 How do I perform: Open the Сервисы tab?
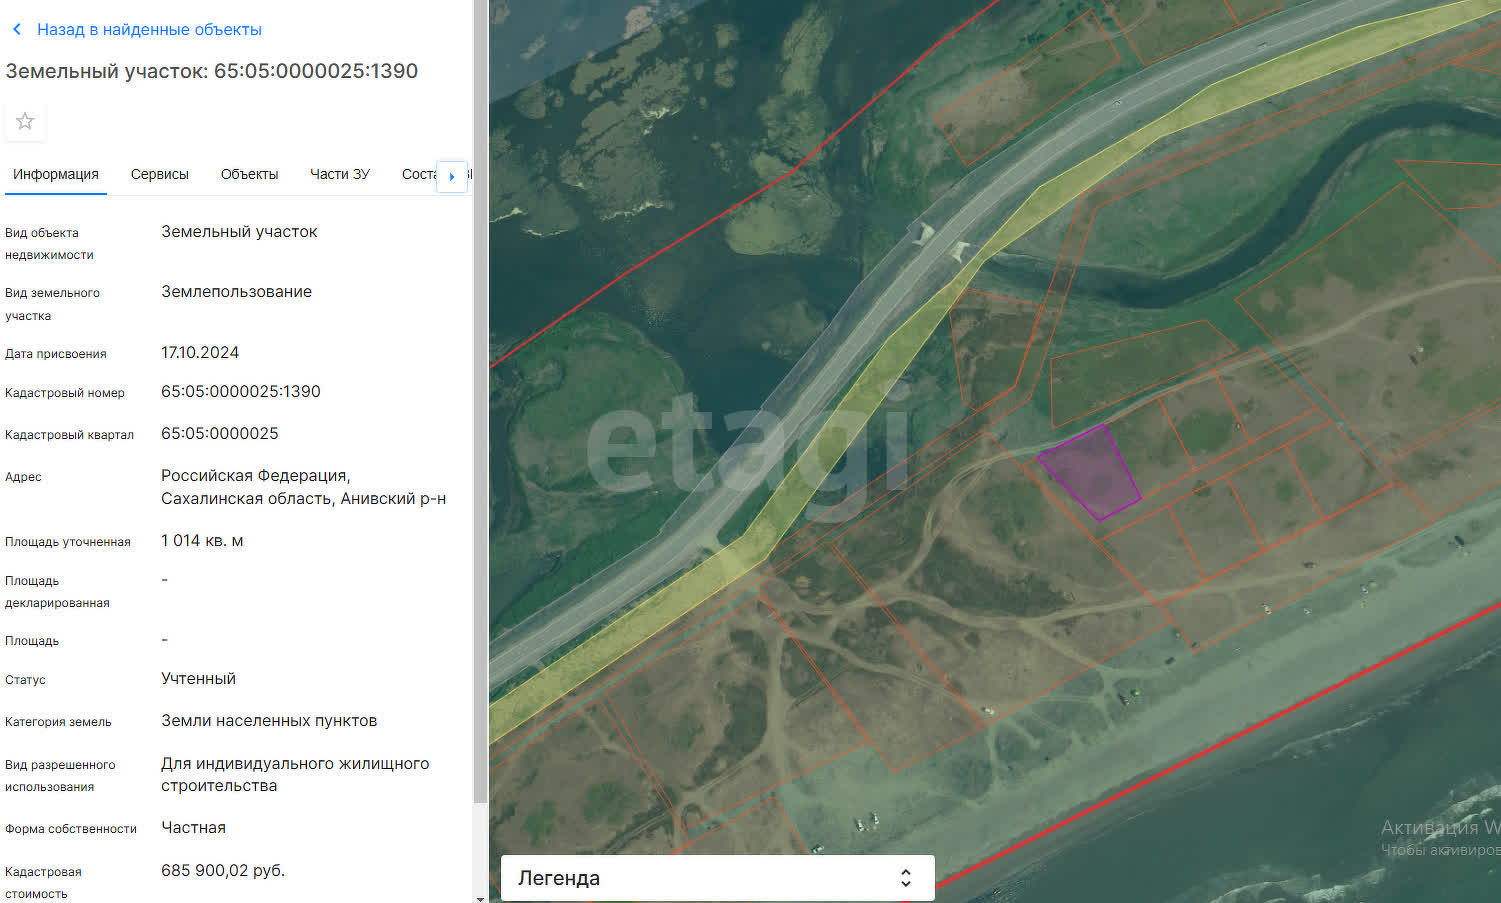159,174
